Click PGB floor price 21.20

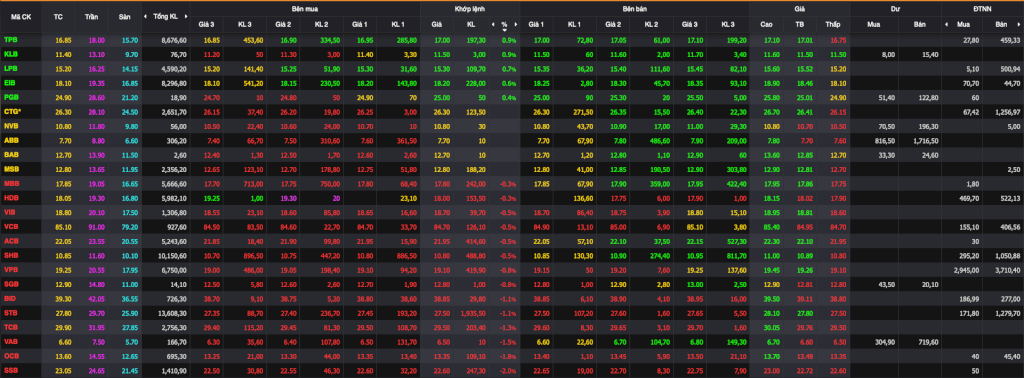tap(129, 97)
